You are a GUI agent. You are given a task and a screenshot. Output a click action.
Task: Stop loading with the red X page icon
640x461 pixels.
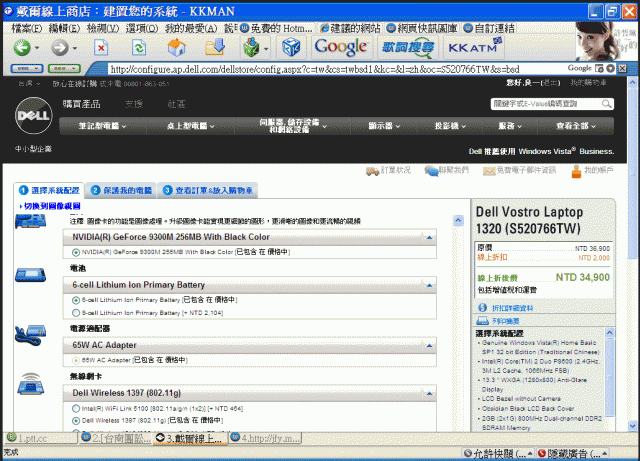[x=101, y=48]
